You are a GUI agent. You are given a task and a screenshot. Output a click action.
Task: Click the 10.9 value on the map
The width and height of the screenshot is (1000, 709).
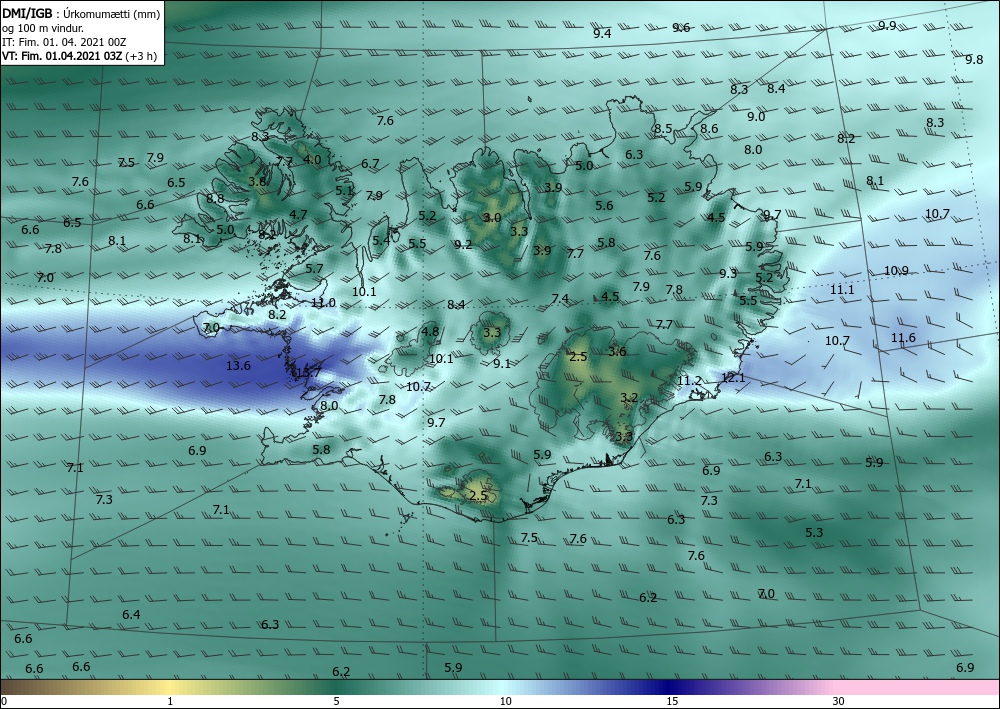[x=896, y=271]
